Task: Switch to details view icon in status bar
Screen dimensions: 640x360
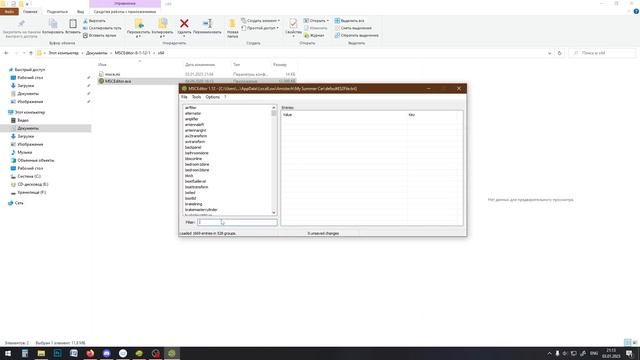Action: [628, 342]
